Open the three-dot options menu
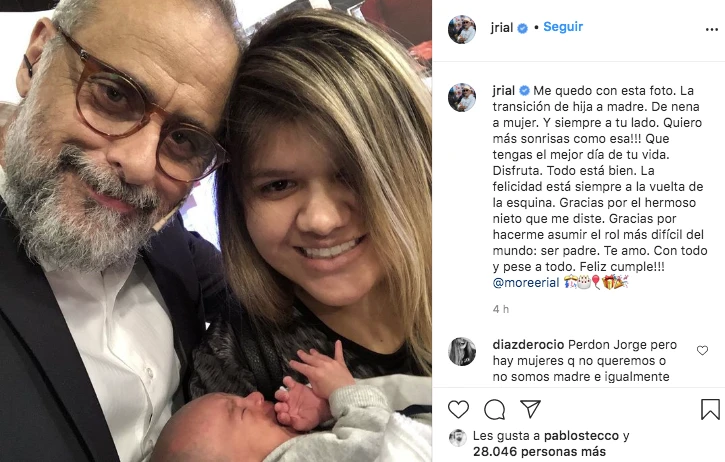This screenshot has width=725, height=462. [712, 30]
